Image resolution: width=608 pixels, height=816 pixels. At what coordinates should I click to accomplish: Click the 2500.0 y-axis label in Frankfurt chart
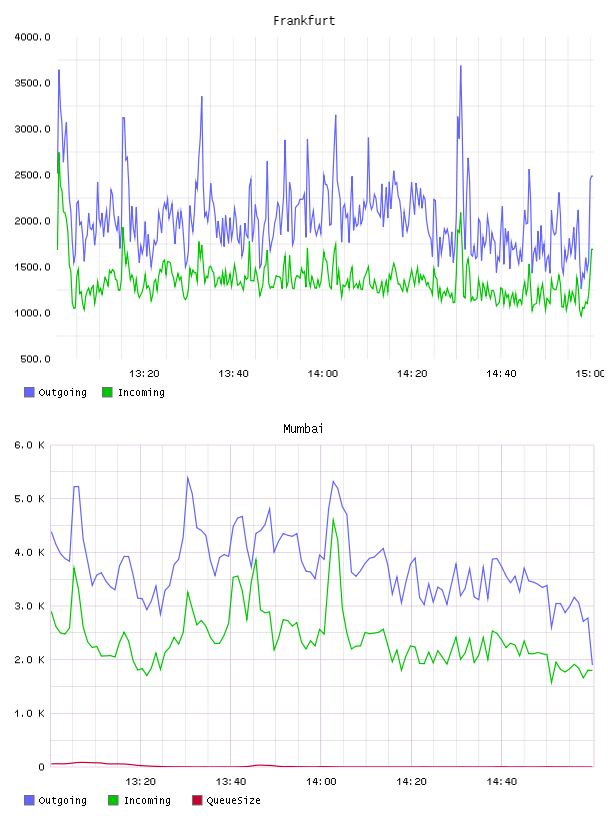tap(32, 175)
